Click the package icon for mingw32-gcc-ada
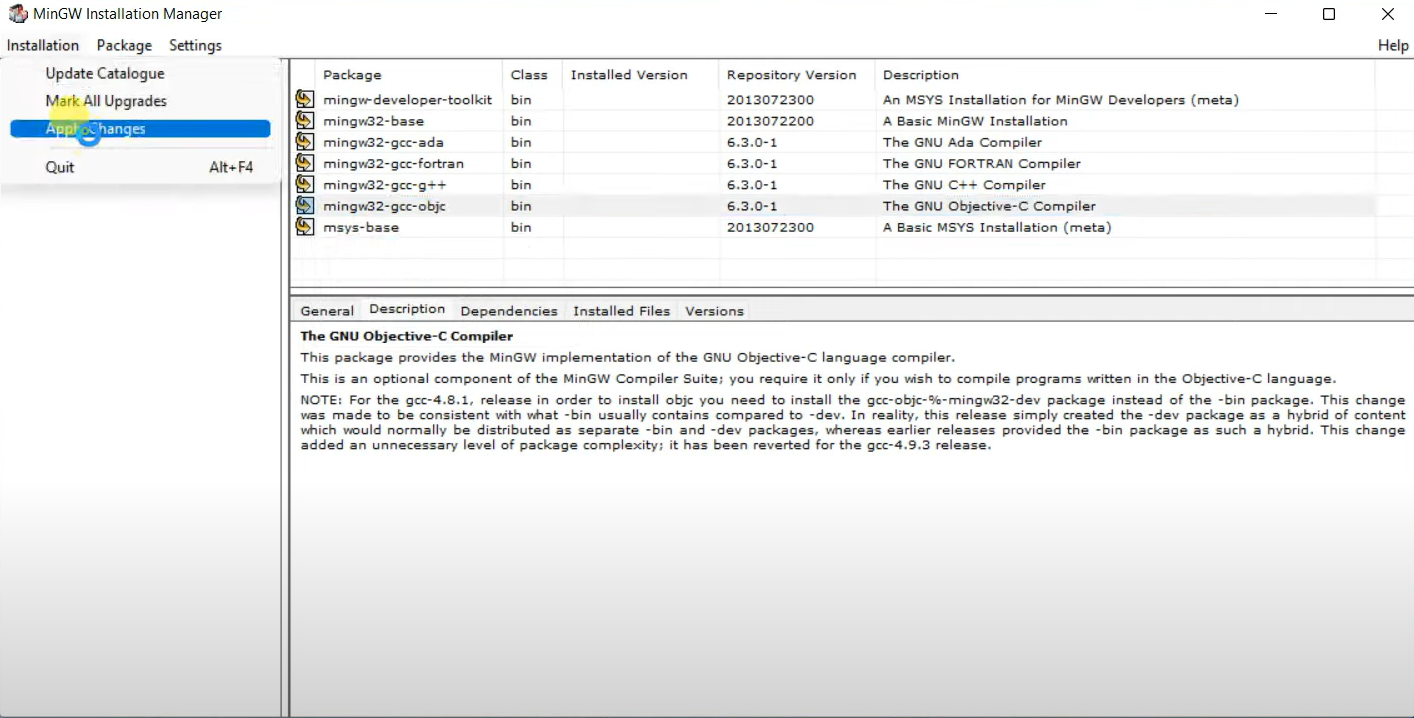Viewport: 1414px width, 718px height. (x=304, y=142)
